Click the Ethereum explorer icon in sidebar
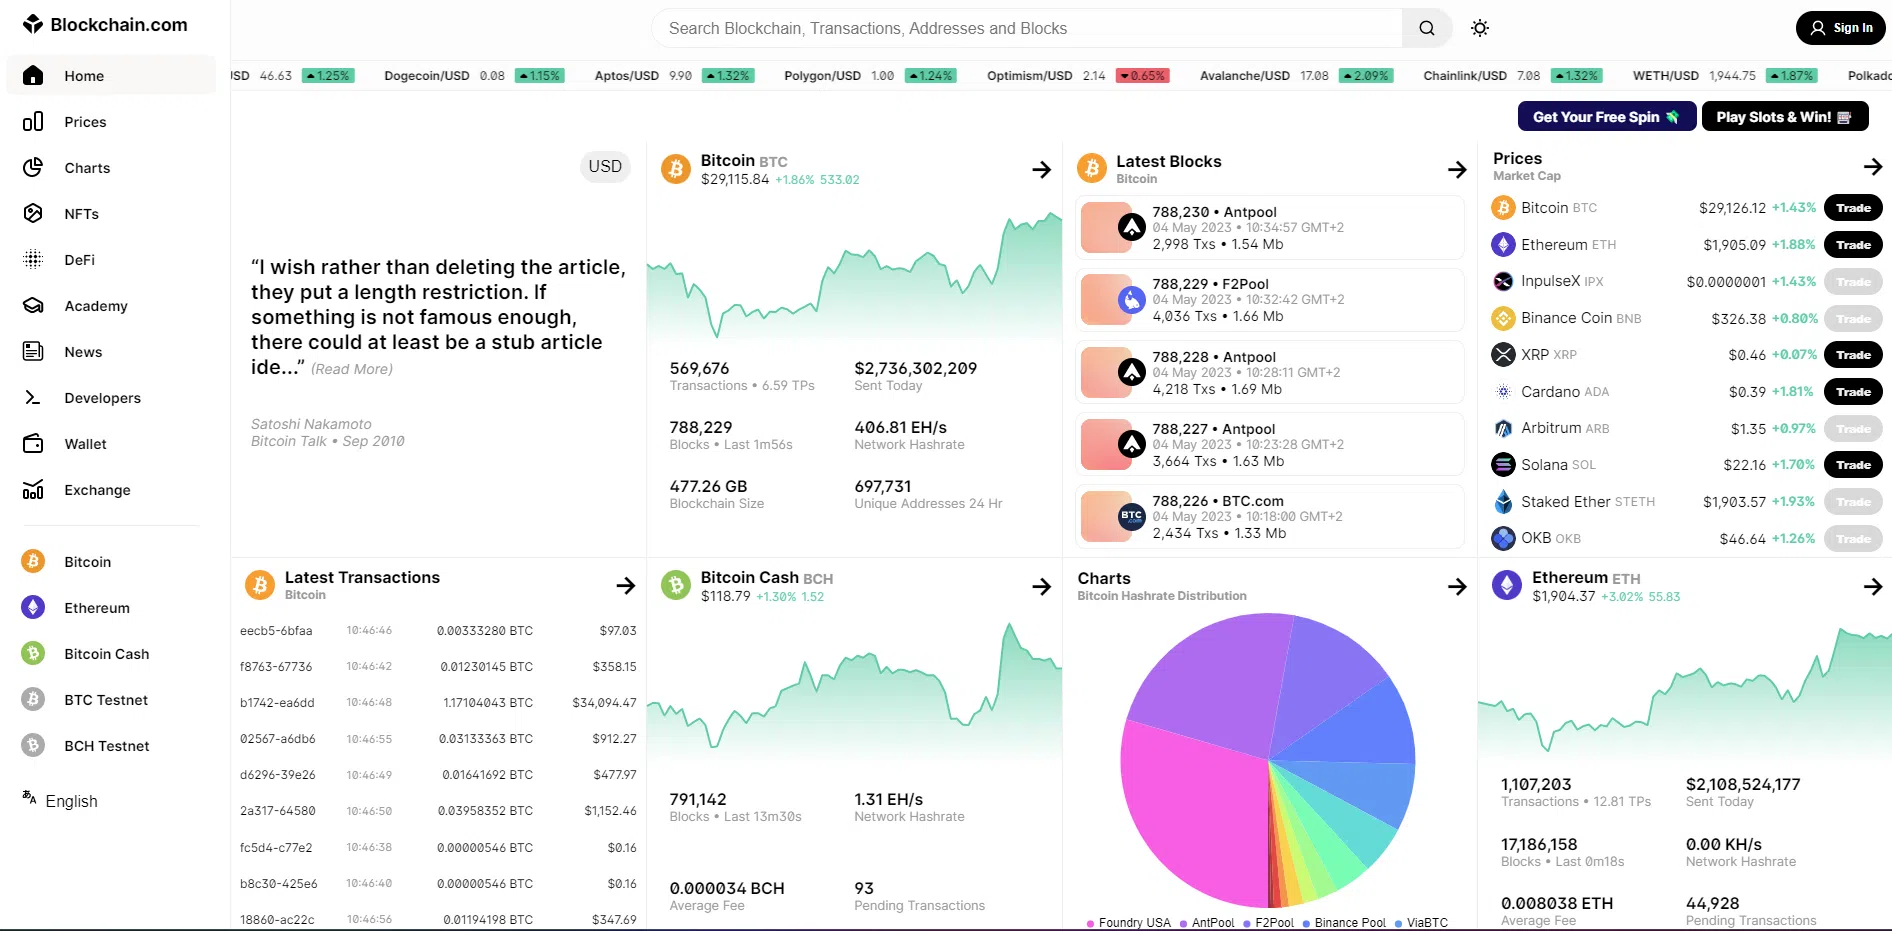This screenshot has width=1892, height=931. tap(33, 608)
